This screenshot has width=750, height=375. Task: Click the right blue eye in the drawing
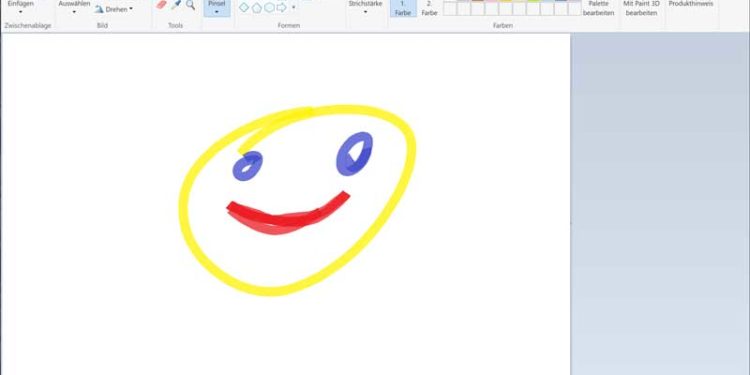pos(354,154)
